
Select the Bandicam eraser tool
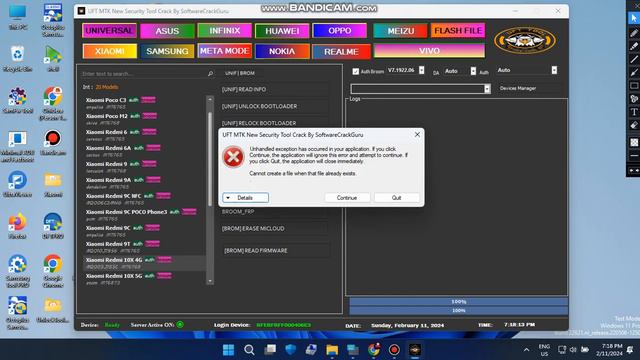[633, 125]
